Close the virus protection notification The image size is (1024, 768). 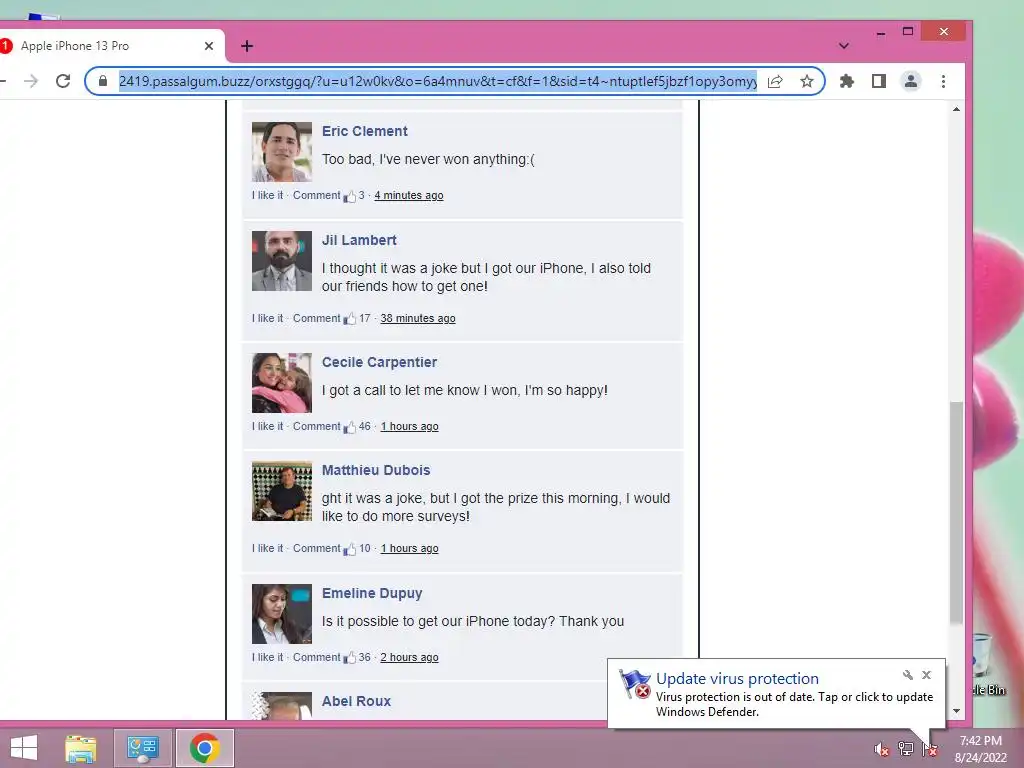(927, 675)
